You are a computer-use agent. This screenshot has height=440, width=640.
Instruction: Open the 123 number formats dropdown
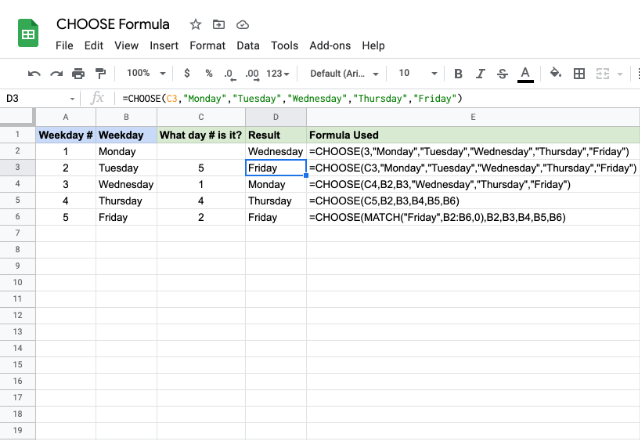pyautogui.click(x=278, y=74)
